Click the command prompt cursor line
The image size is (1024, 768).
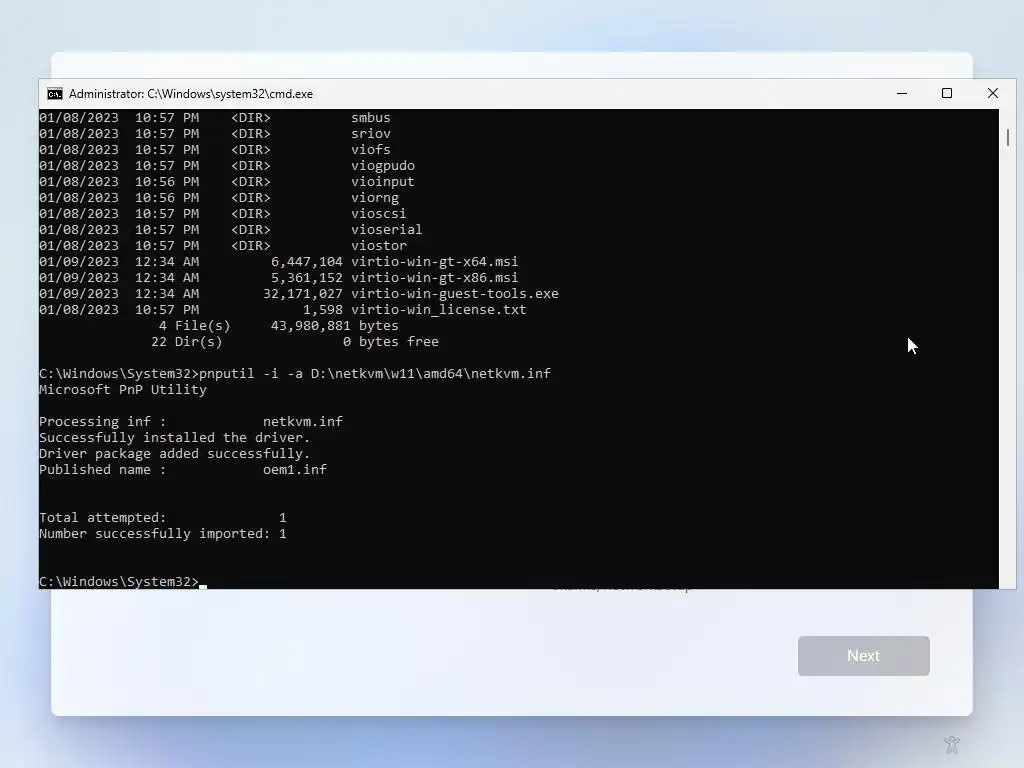(x=123, y=581)
